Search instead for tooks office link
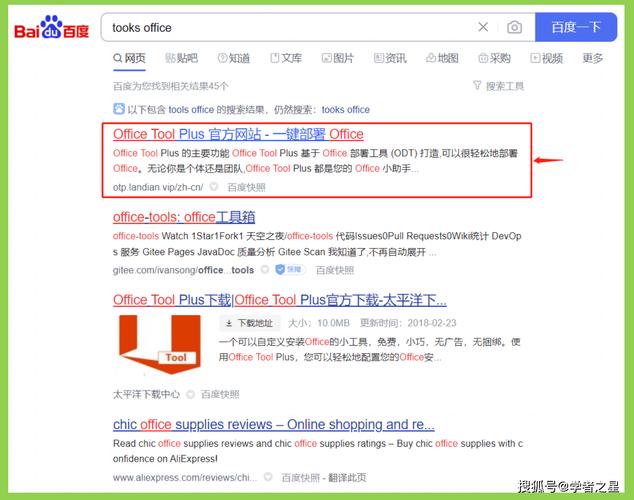Screen dimensions: 634x500 pyautogui.click(x=346, y=110)
